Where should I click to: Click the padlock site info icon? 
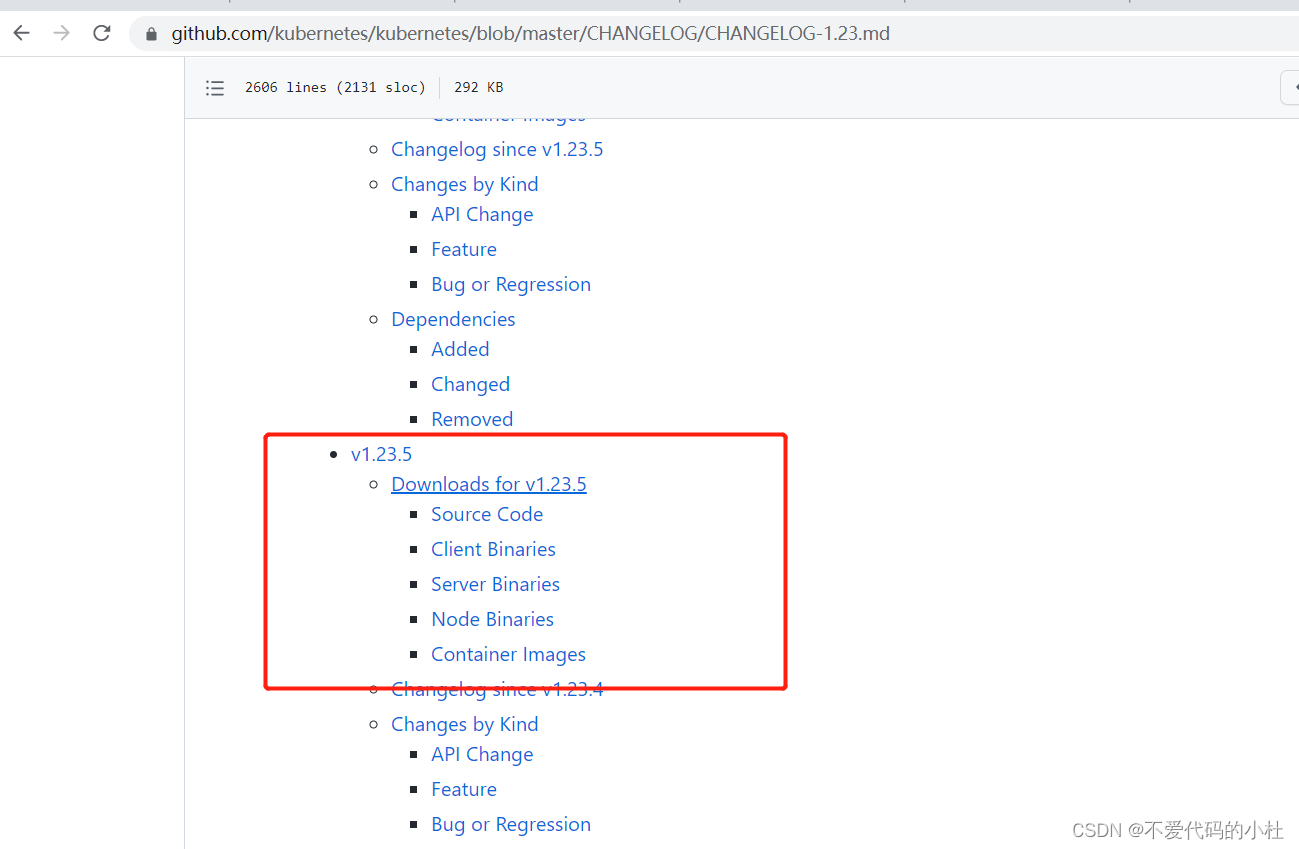(152, 34)
